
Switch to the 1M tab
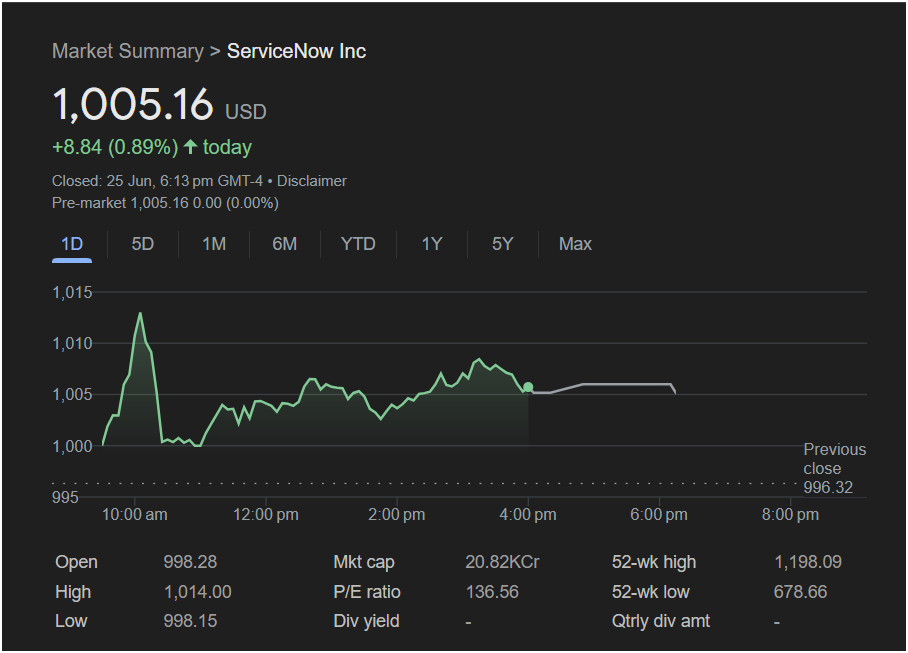pyautogui.click(x=214, y=244)
